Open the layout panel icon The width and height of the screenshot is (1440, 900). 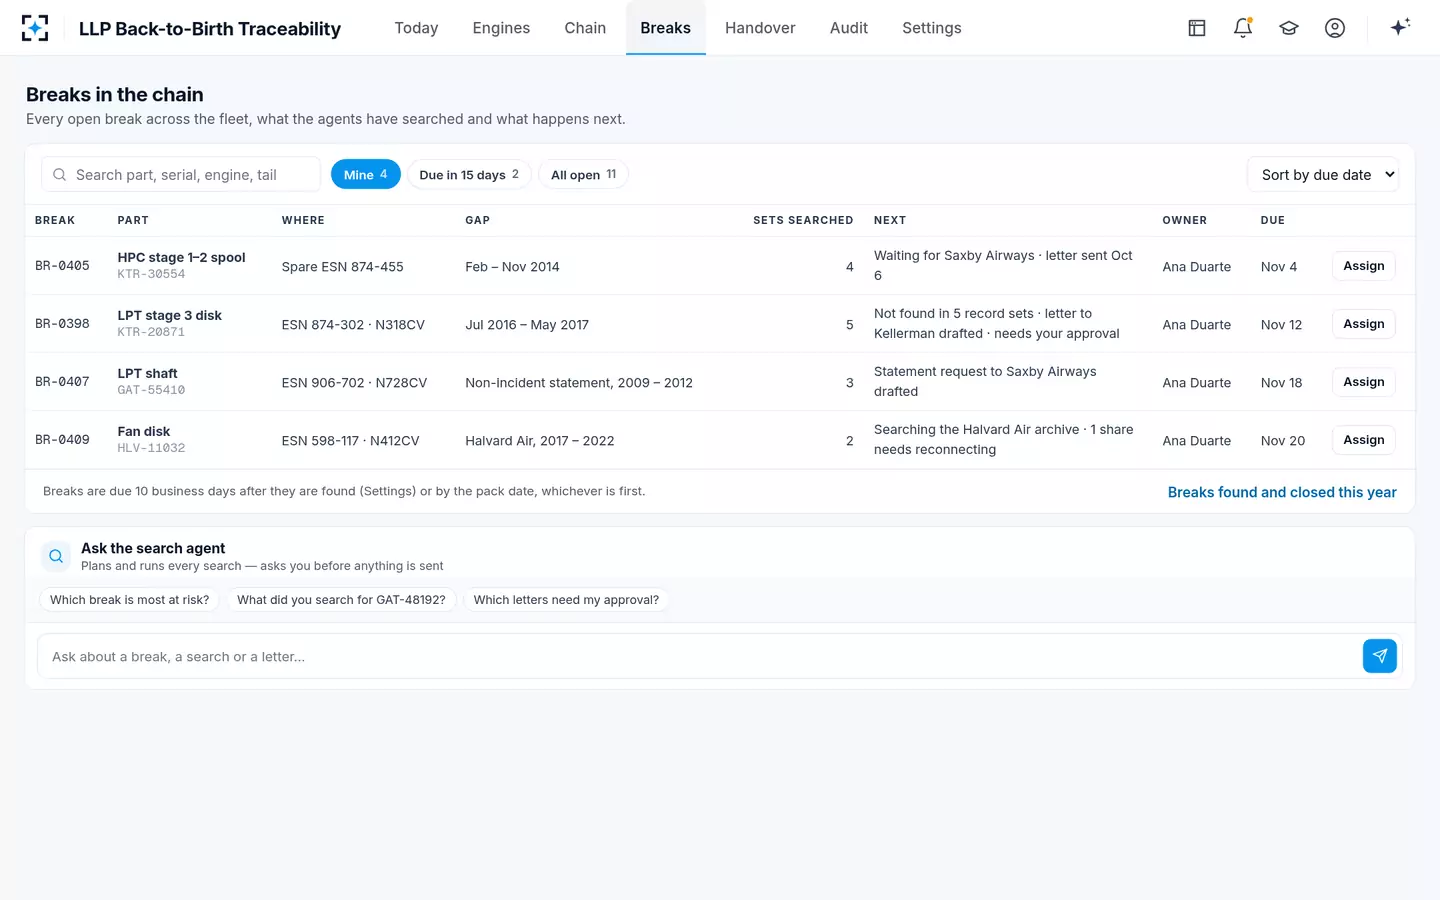(x=1197, y=28)
